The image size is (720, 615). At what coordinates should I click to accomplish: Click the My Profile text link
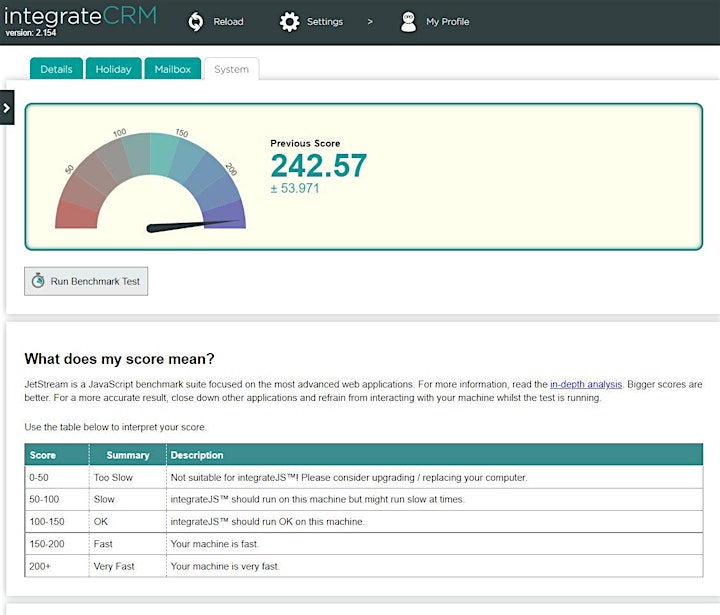tap(447, 22)
